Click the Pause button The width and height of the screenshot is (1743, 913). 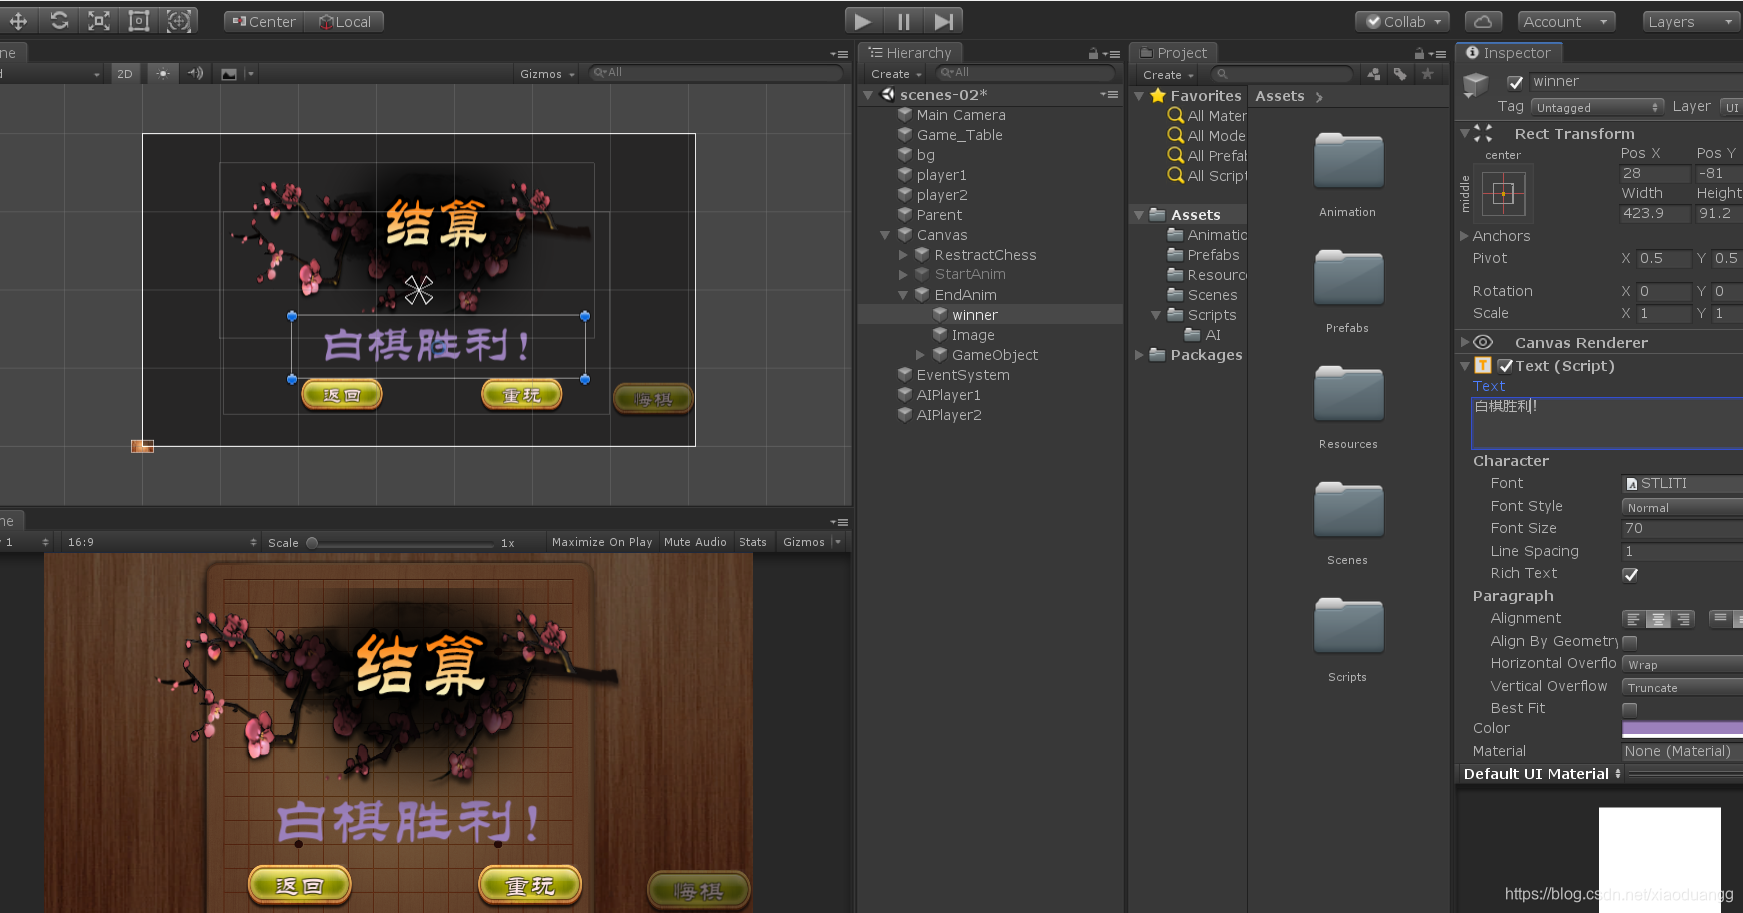pyautogui.click(x=904, y=21)
